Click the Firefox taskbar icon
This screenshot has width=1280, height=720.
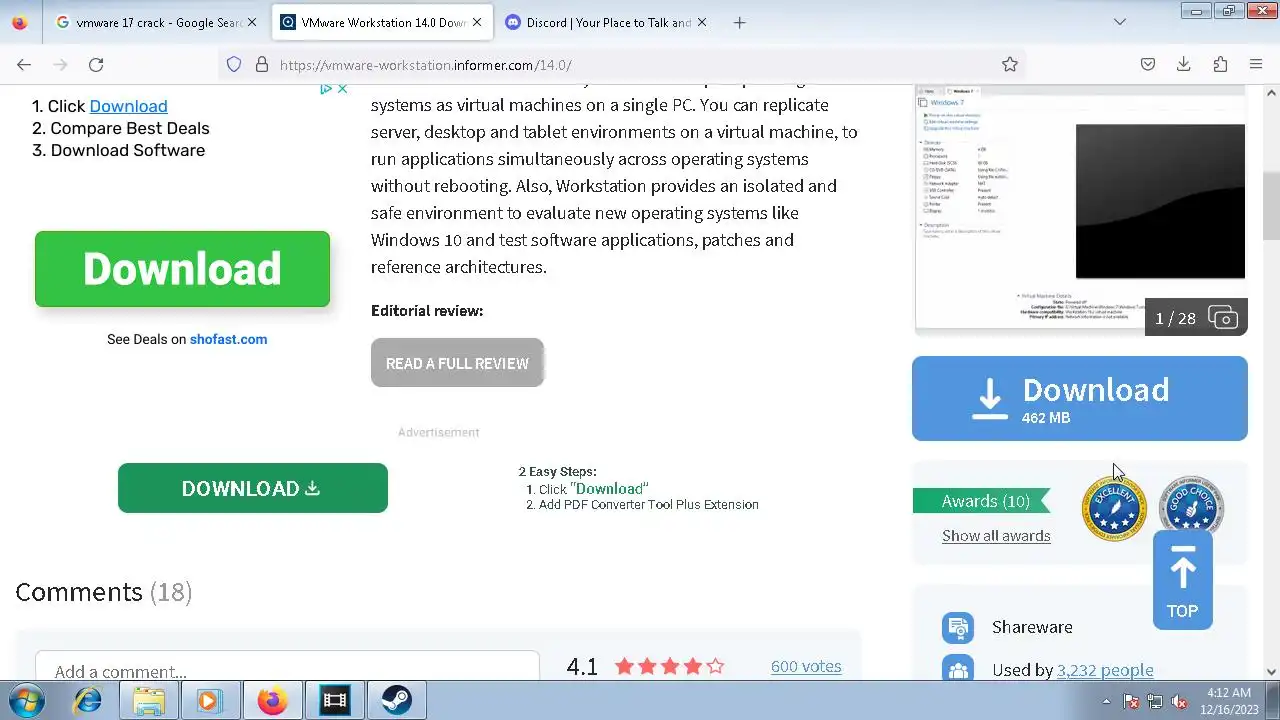pyautogui.click(x=272, y=701)
